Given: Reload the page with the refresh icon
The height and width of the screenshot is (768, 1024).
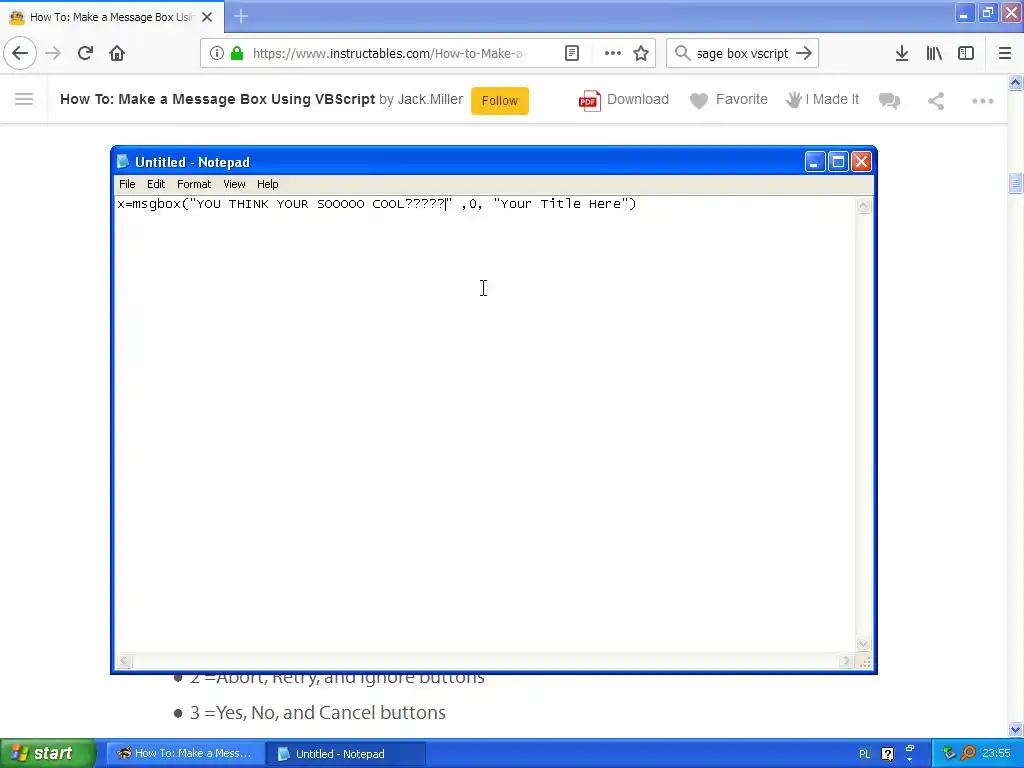Looking at the screenshot, I should (x=85, y=53).
